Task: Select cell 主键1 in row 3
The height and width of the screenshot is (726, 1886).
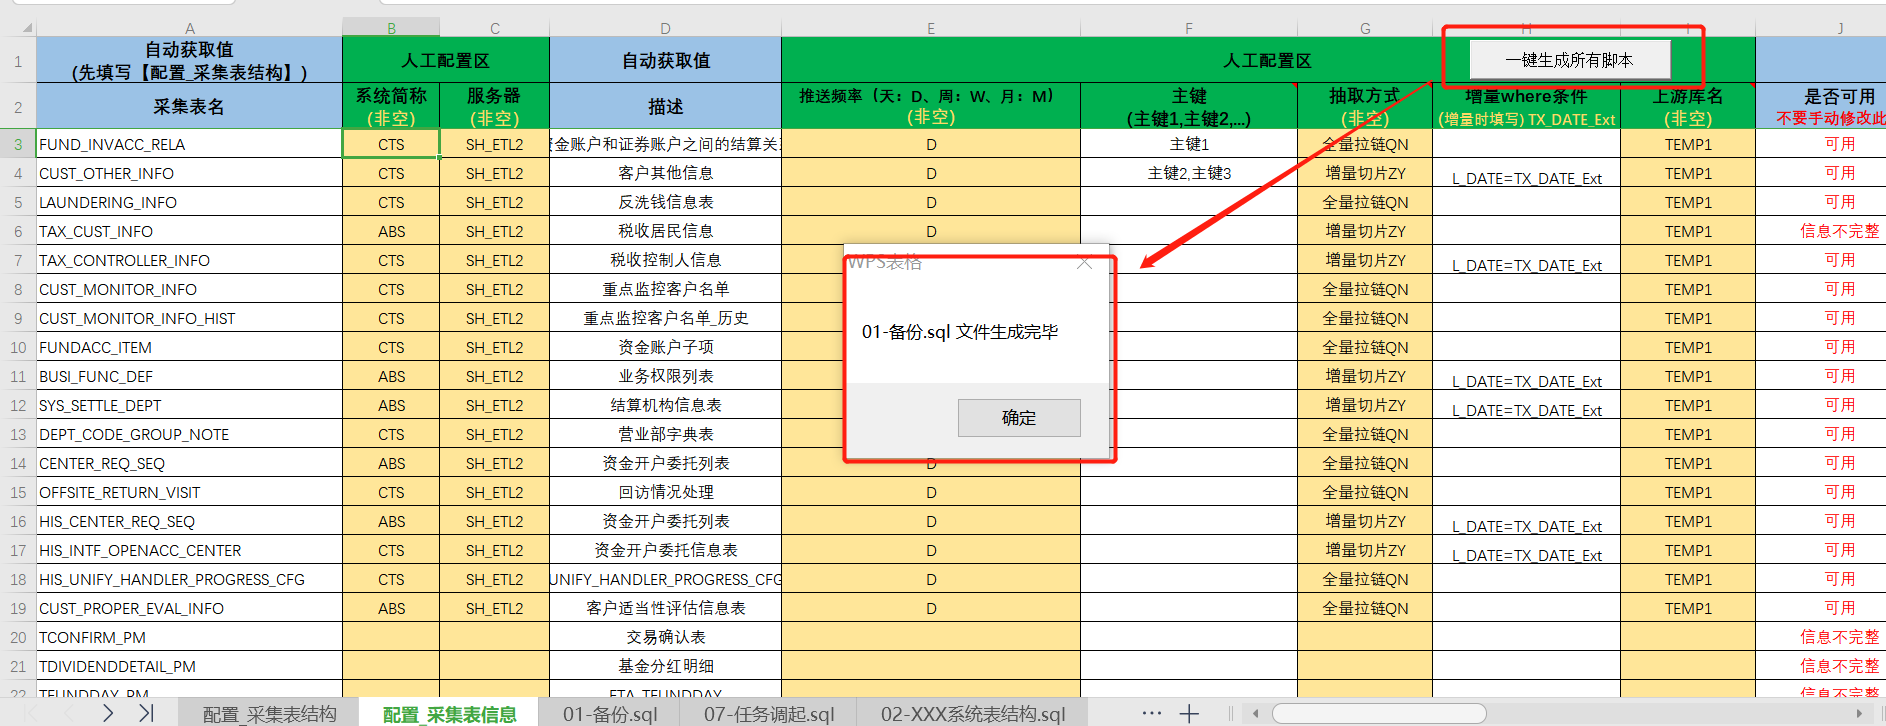Action: click(x=1189, y=144)
